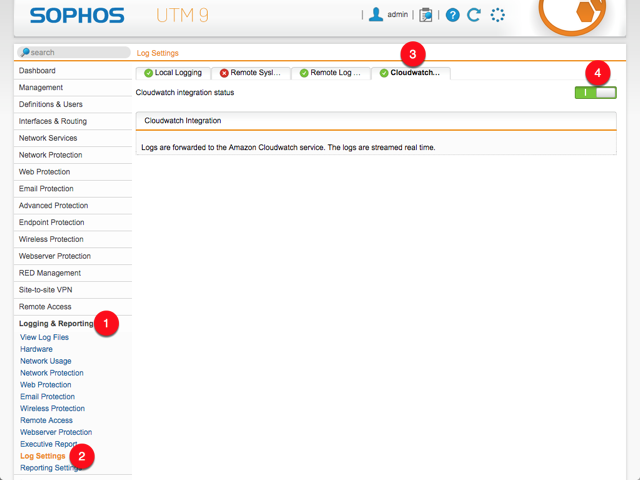640x480 pixels.
Task: Open RED Management menu
Action: 73,273
